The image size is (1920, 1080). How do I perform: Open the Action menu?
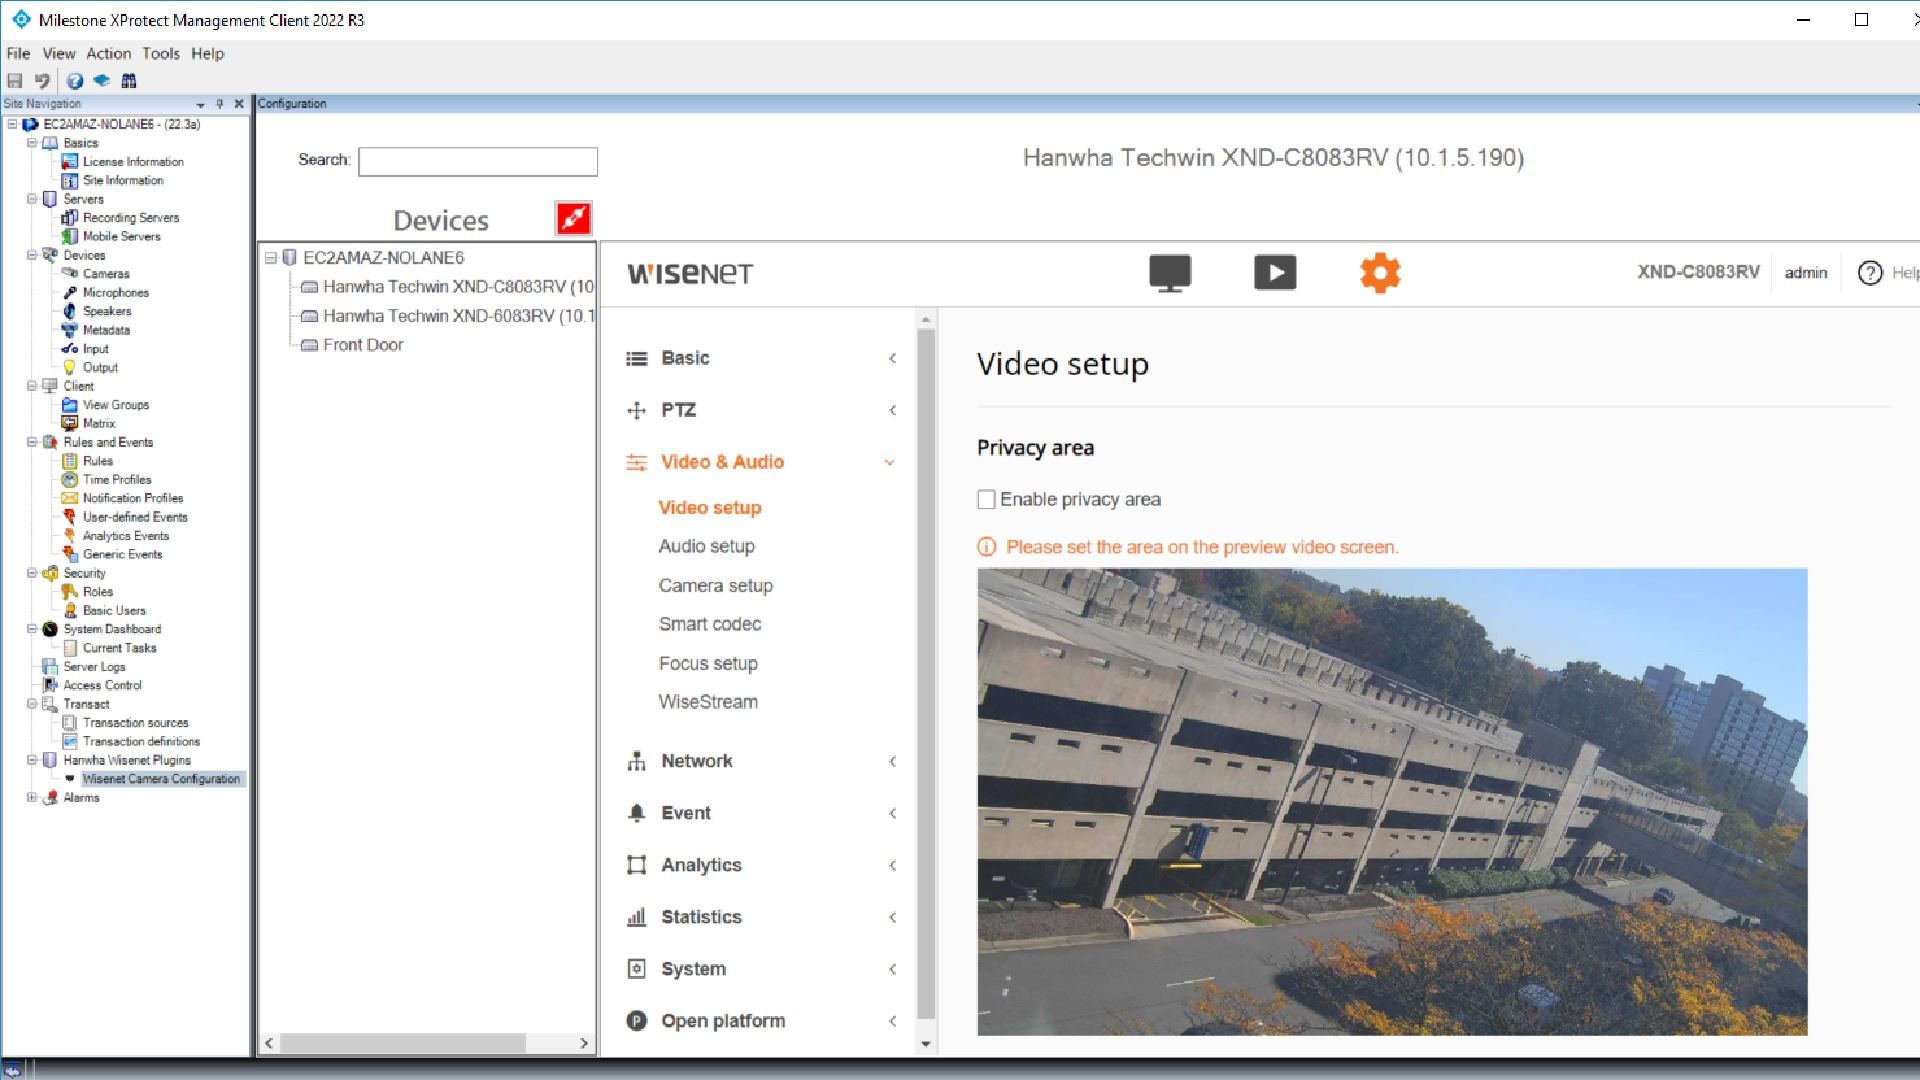(108, 53)
